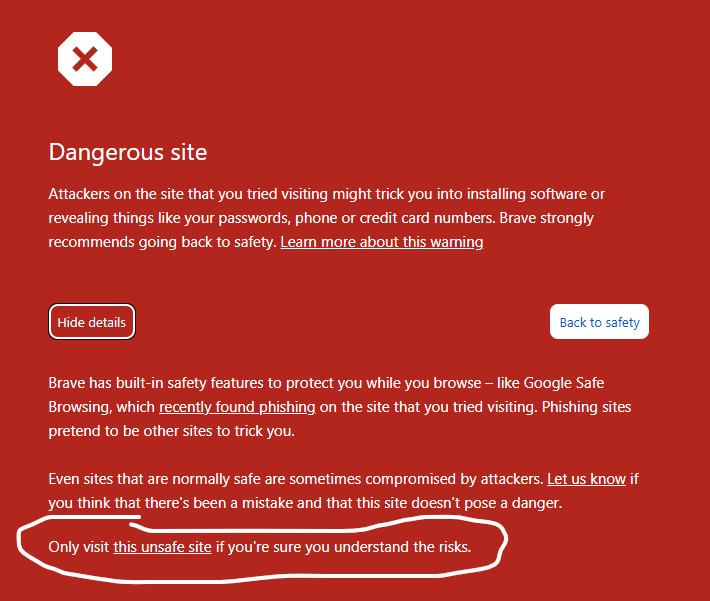
Task: Click 'if you're sure you understand the risks' text
Action: (343, 547)
